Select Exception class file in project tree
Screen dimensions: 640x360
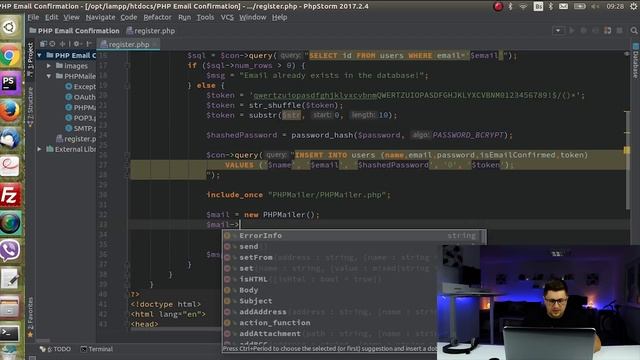point(80,87)
